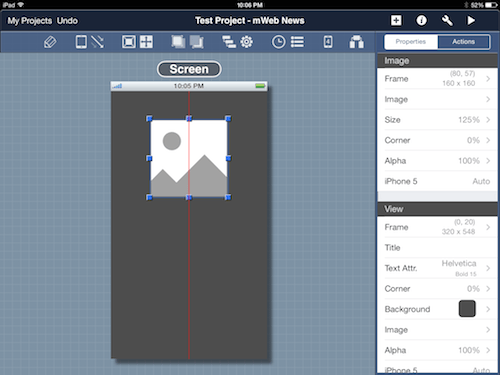Tap the Undo button
The width and height of the screenshot is (500, 375).
pos(67,21)
